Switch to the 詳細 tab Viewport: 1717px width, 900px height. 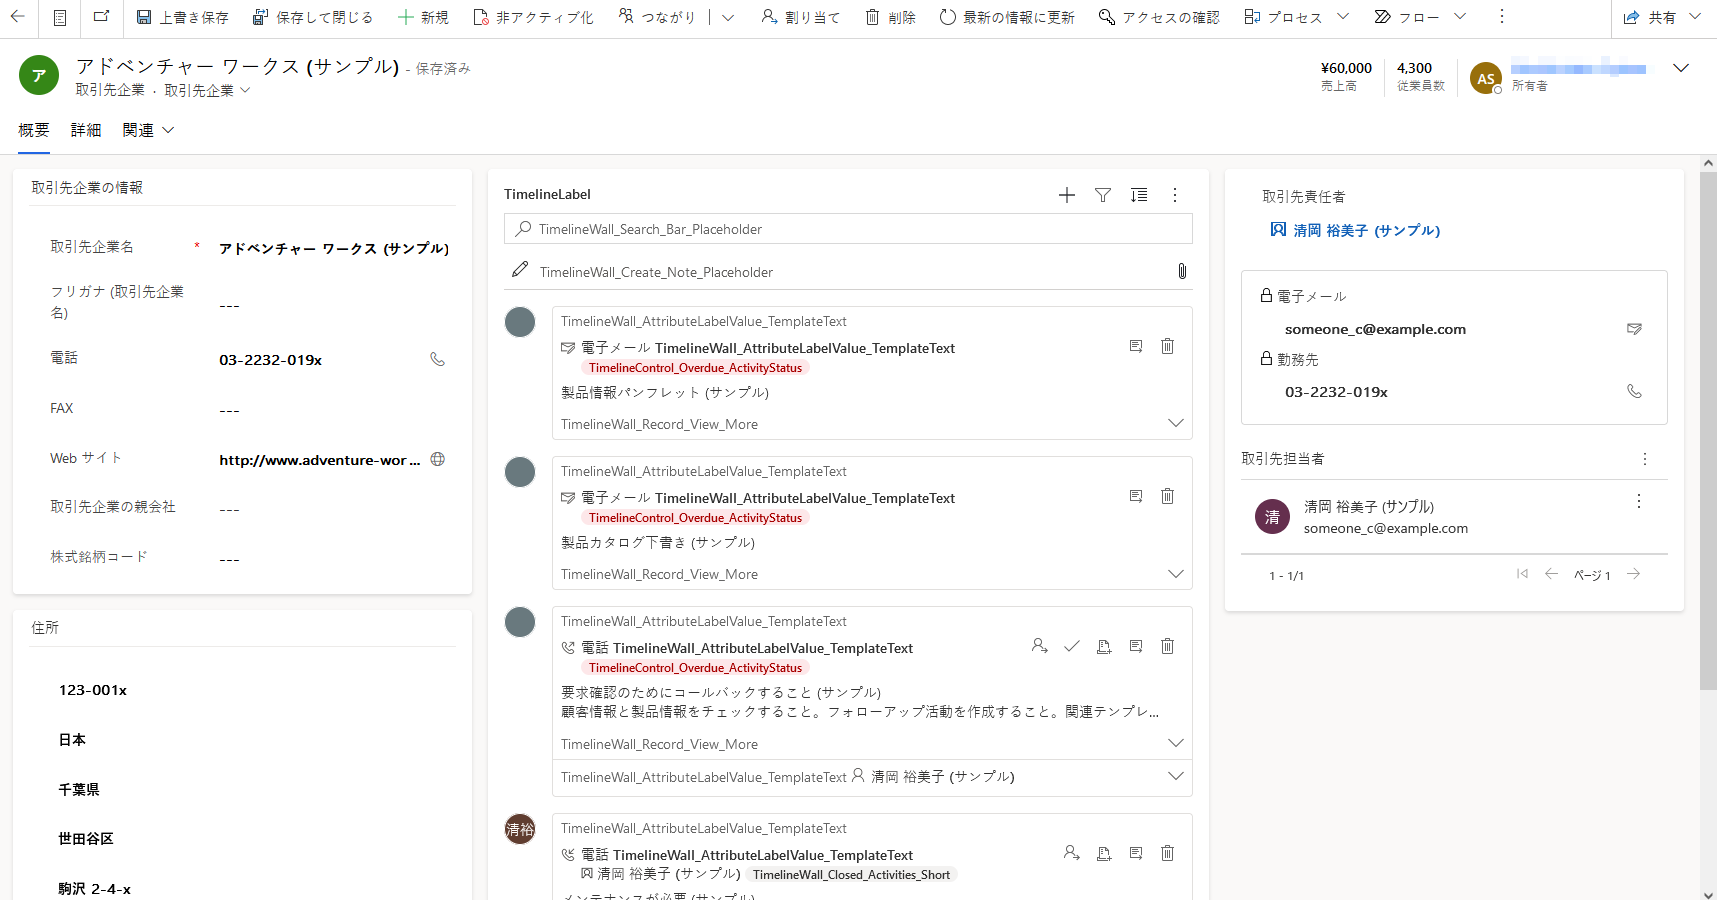(x=86, y=130)
